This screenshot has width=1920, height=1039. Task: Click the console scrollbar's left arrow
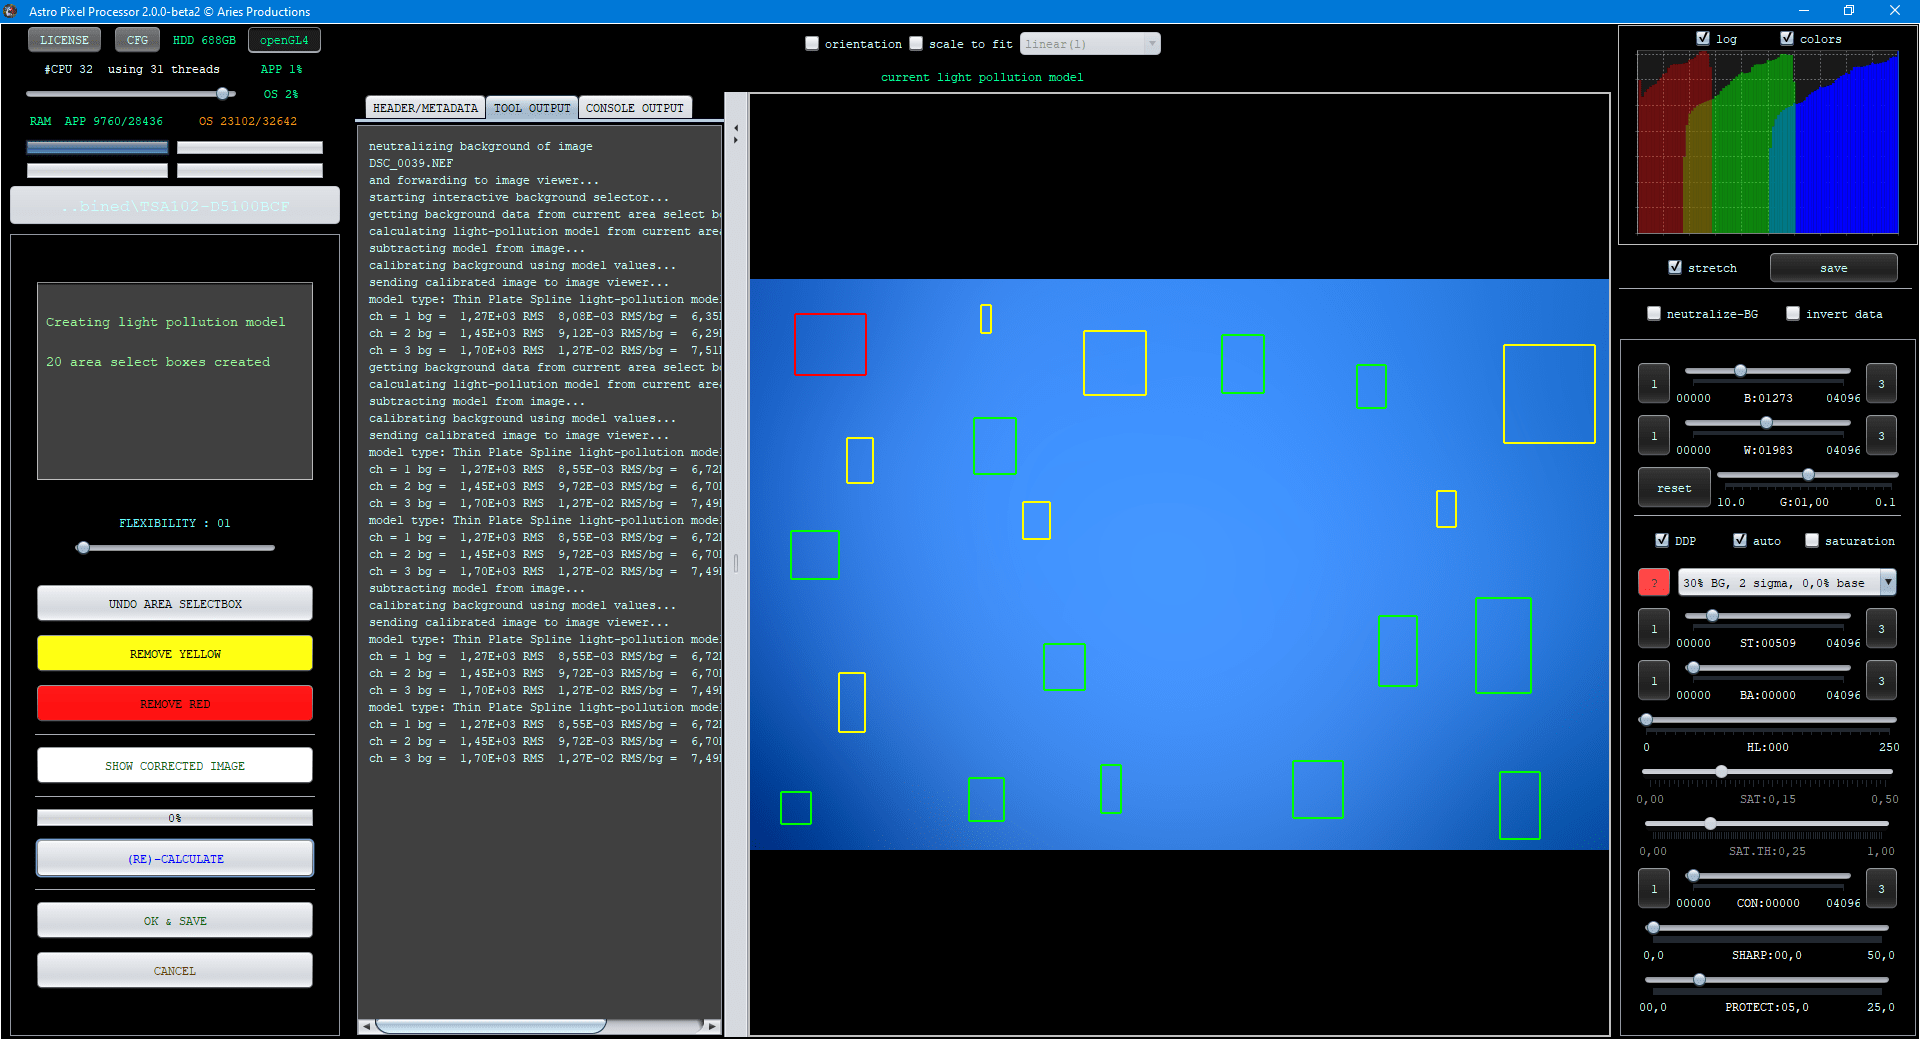[x=366, y=1026]
